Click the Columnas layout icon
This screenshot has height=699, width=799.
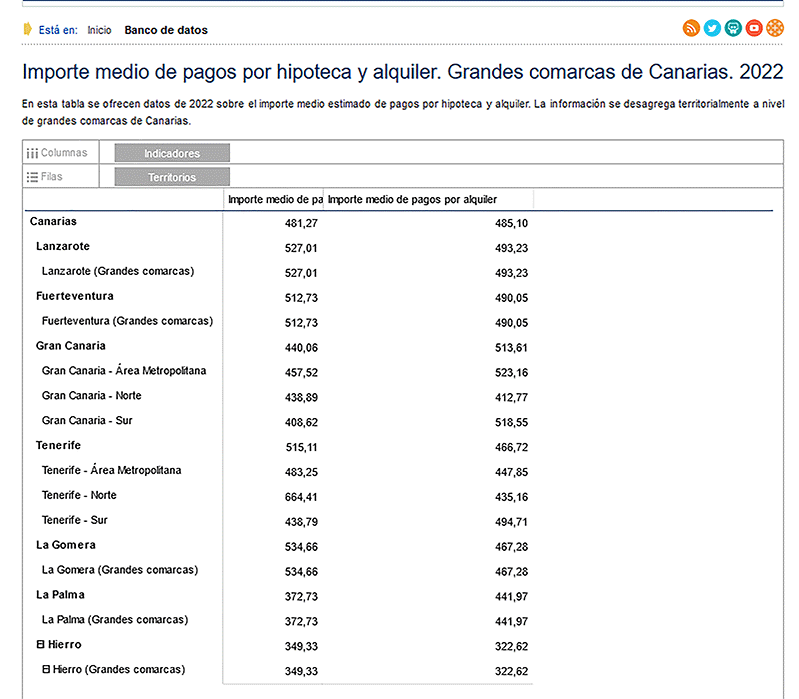pyautogui.click(x=32, y=154)
